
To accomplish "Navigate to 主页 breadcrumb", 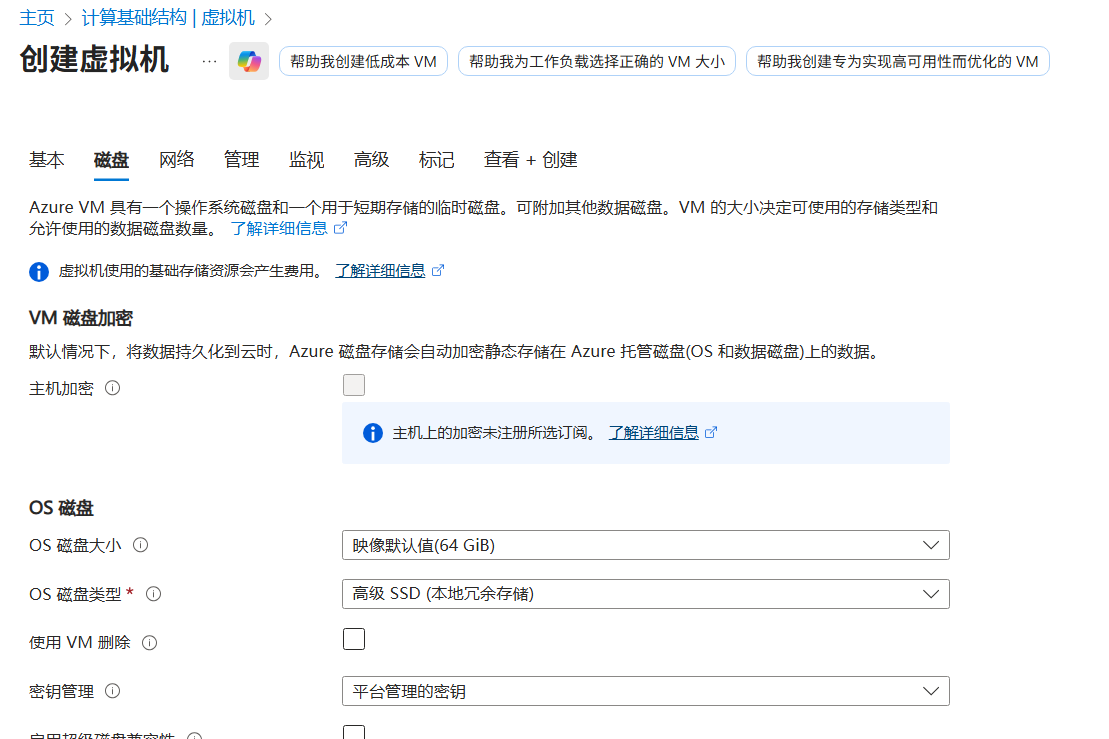I will click(37, 17).
